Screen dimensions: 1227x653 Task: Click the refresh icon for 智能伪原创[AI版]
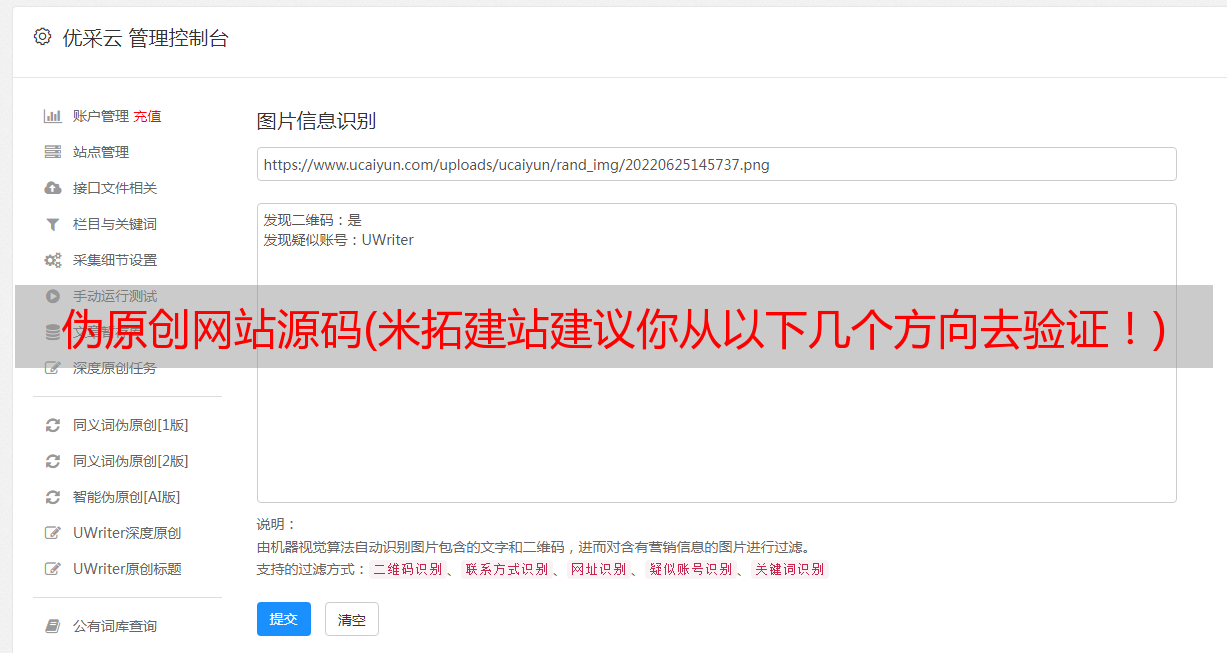[x=53, y=497]
